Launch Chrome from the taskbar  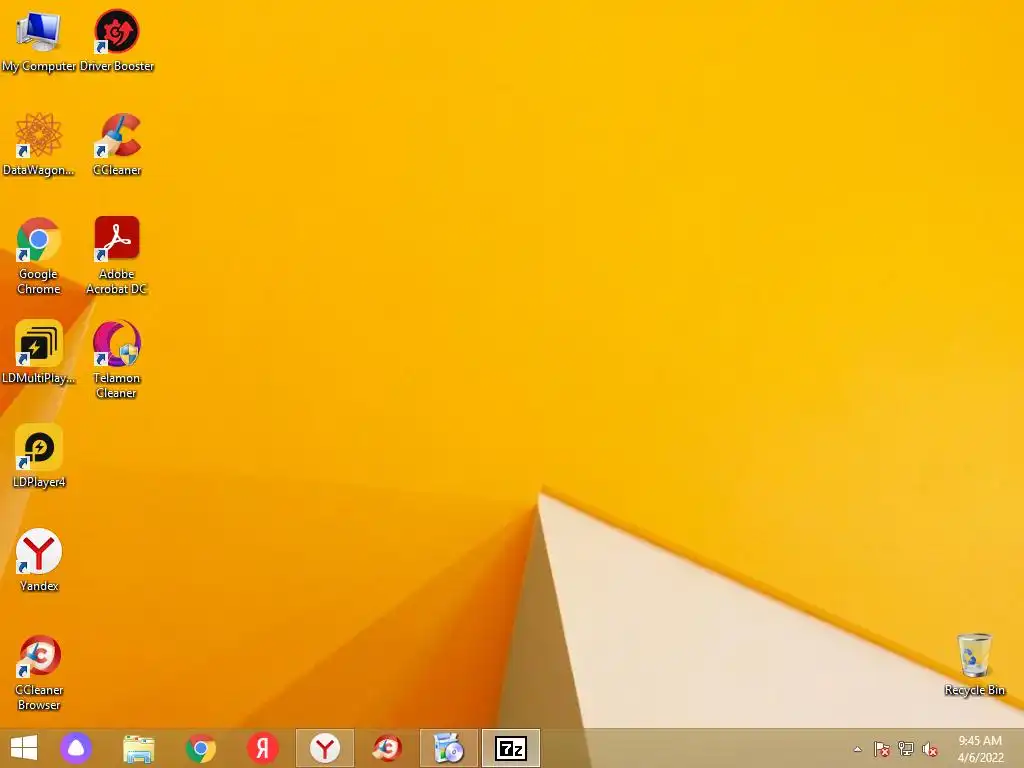point(200,748)
